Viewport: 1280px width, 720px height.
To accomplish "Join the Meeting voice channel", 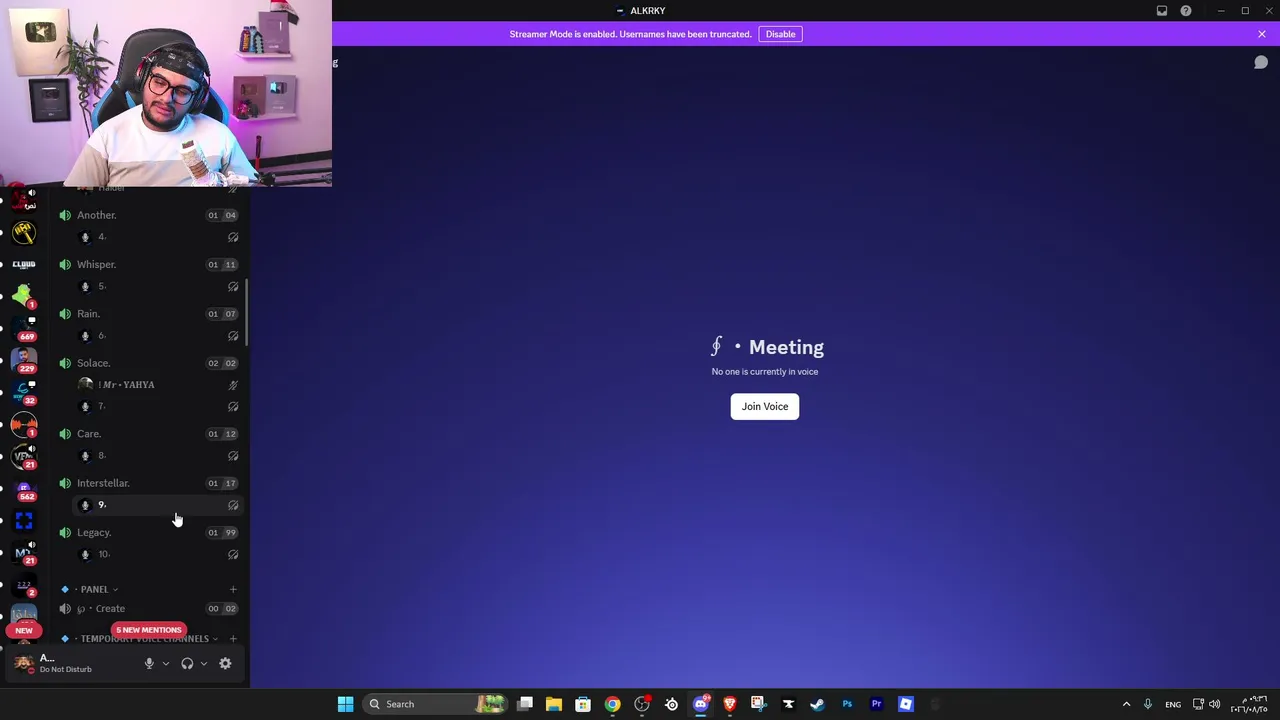I will (x=765, y=406).
